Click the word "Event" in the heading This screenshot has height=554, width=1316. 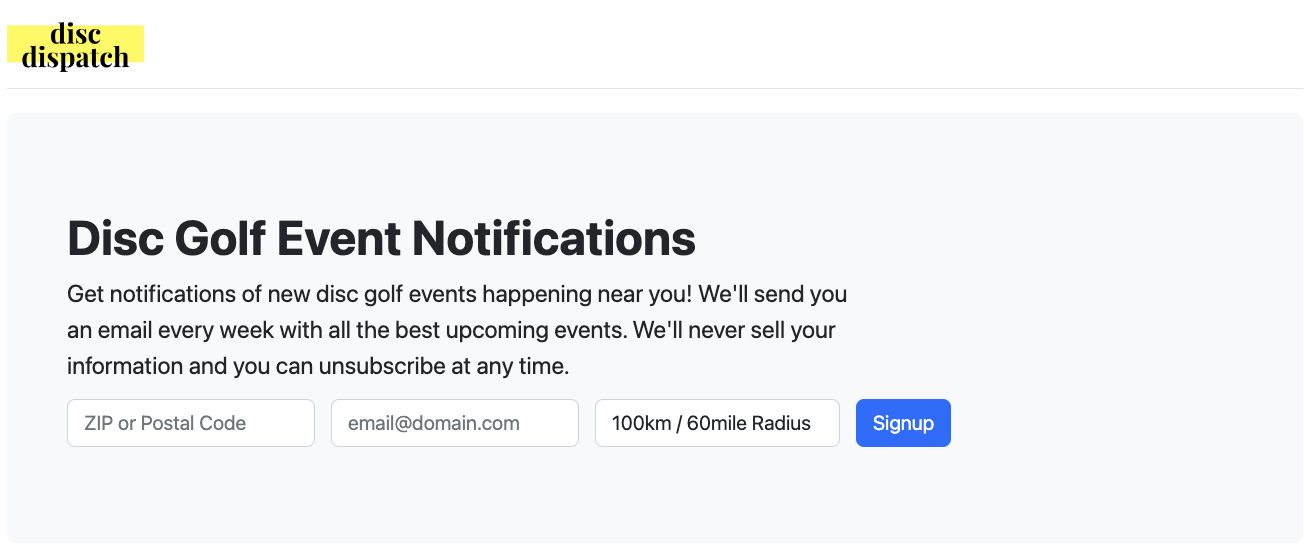click(338, 239)
